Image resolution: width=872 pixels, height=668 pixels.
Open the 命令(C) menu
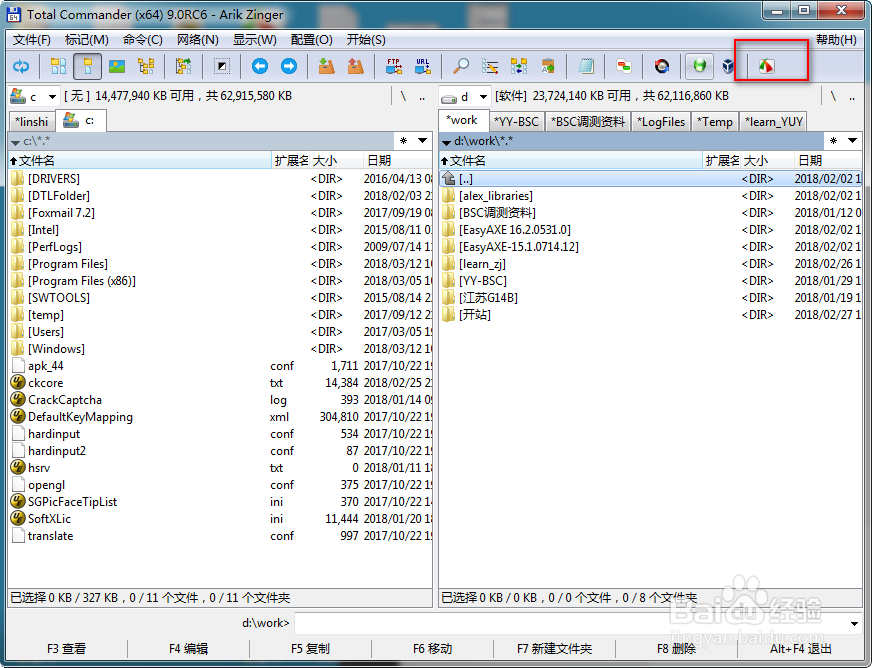tap(142, 40)
